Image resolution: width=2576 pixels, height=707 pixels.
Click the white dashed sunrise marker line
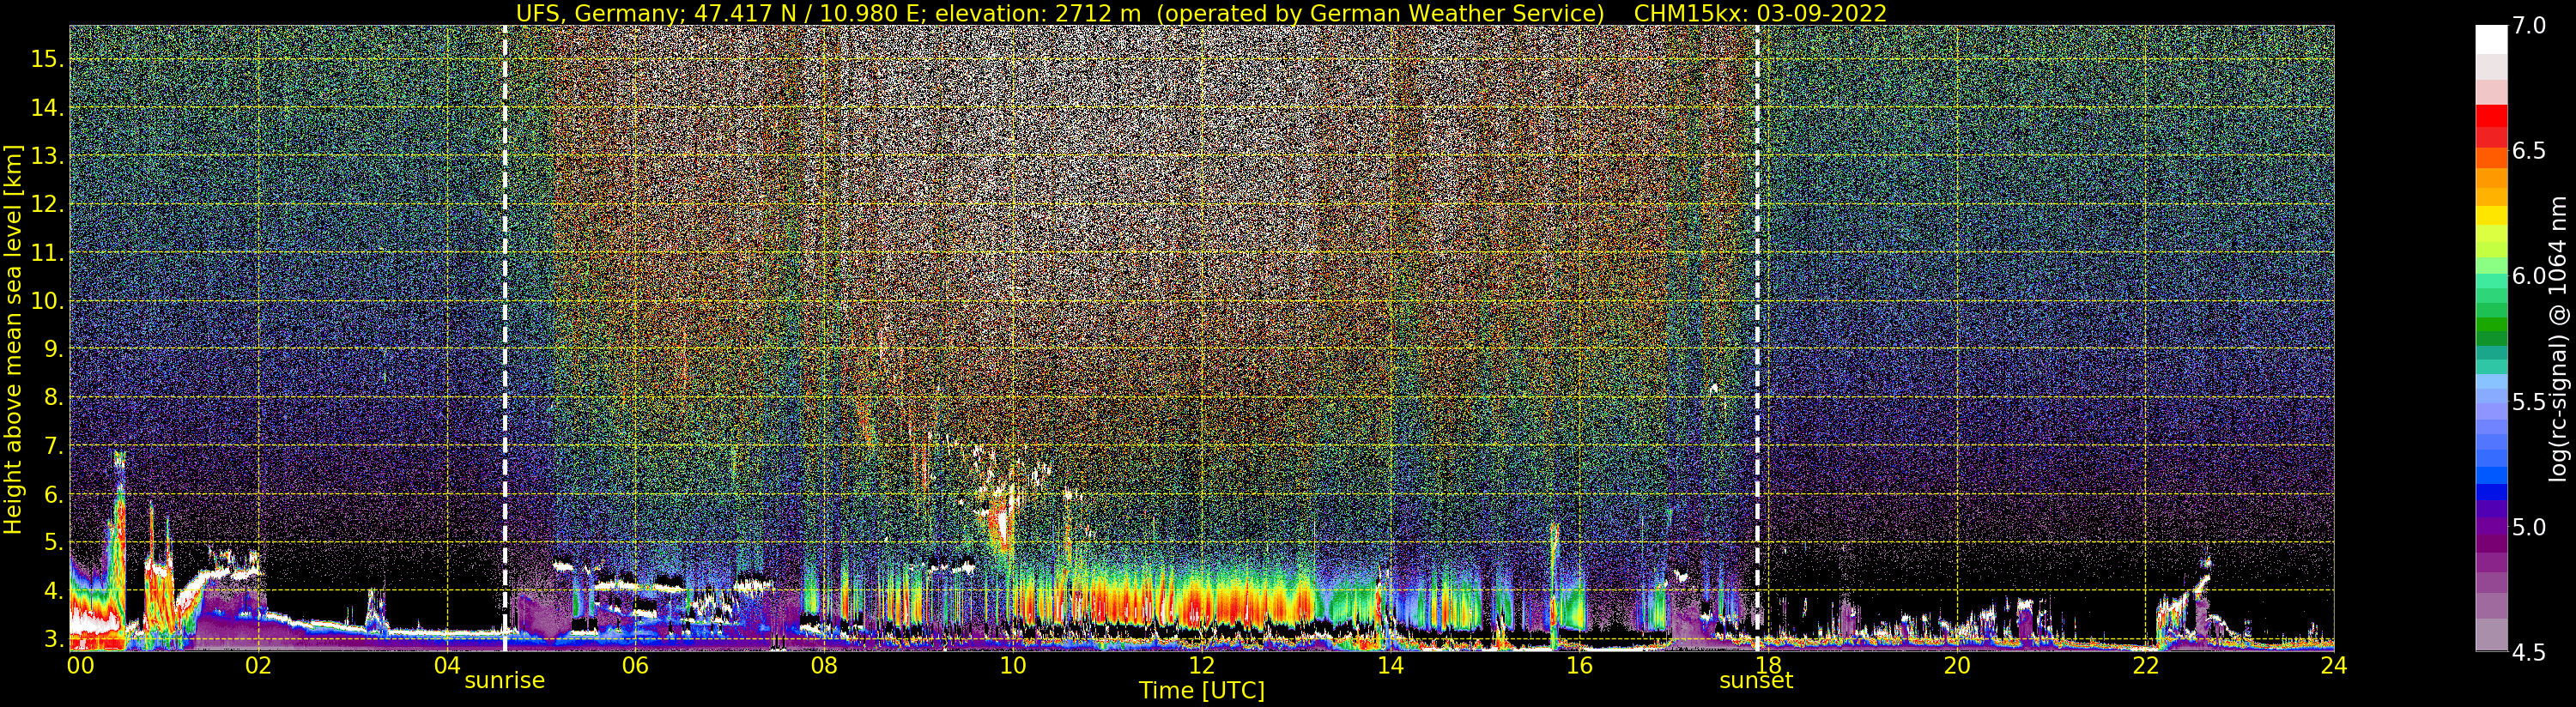(x=505, y=337)
